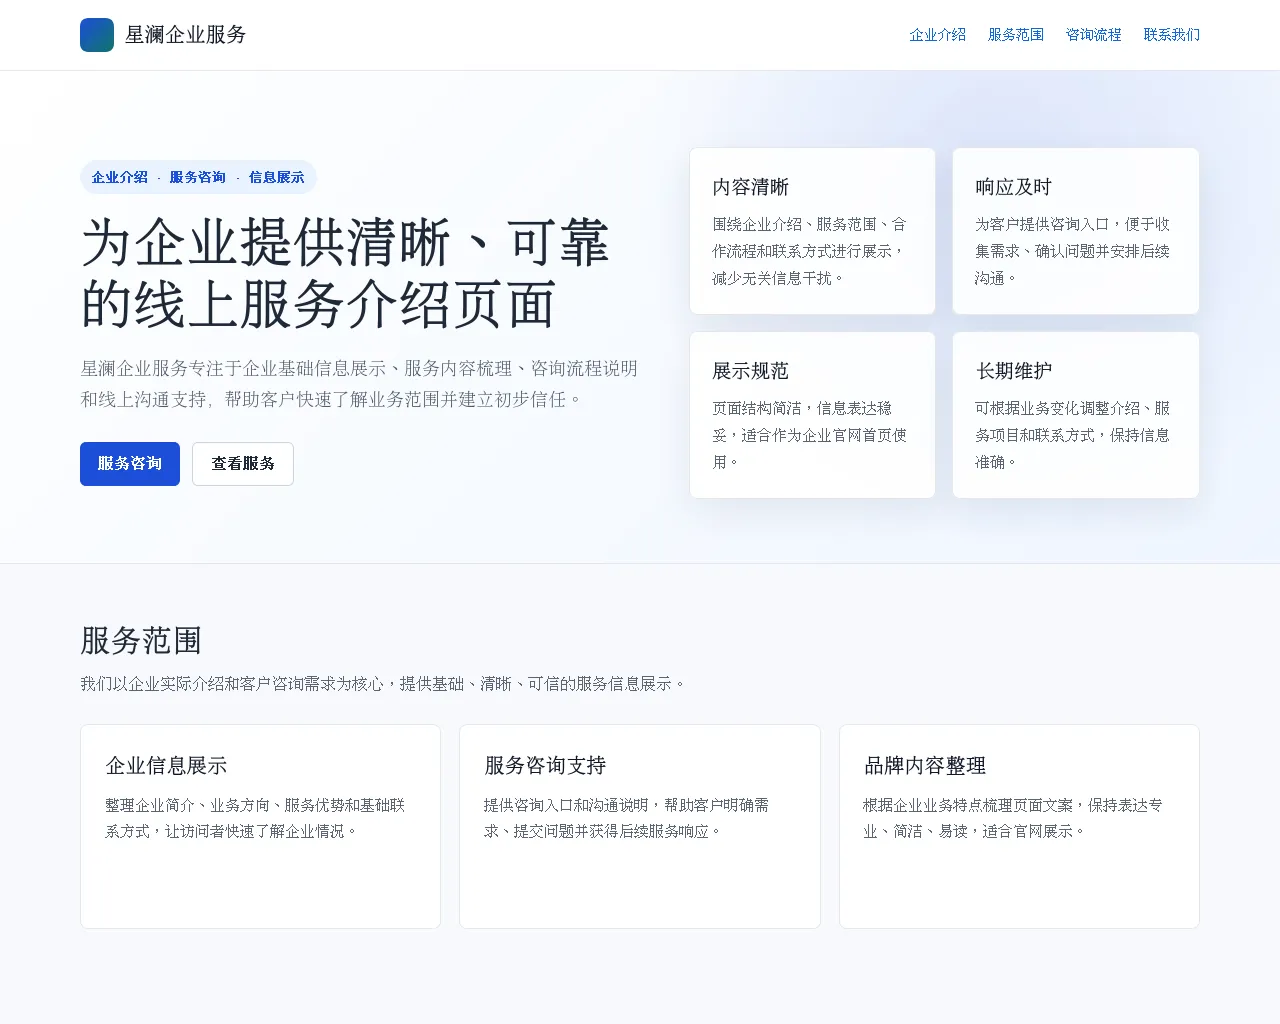The image size is (1280, 1024).
Task: Click the 查看服务 button
Action: point(243,464)
